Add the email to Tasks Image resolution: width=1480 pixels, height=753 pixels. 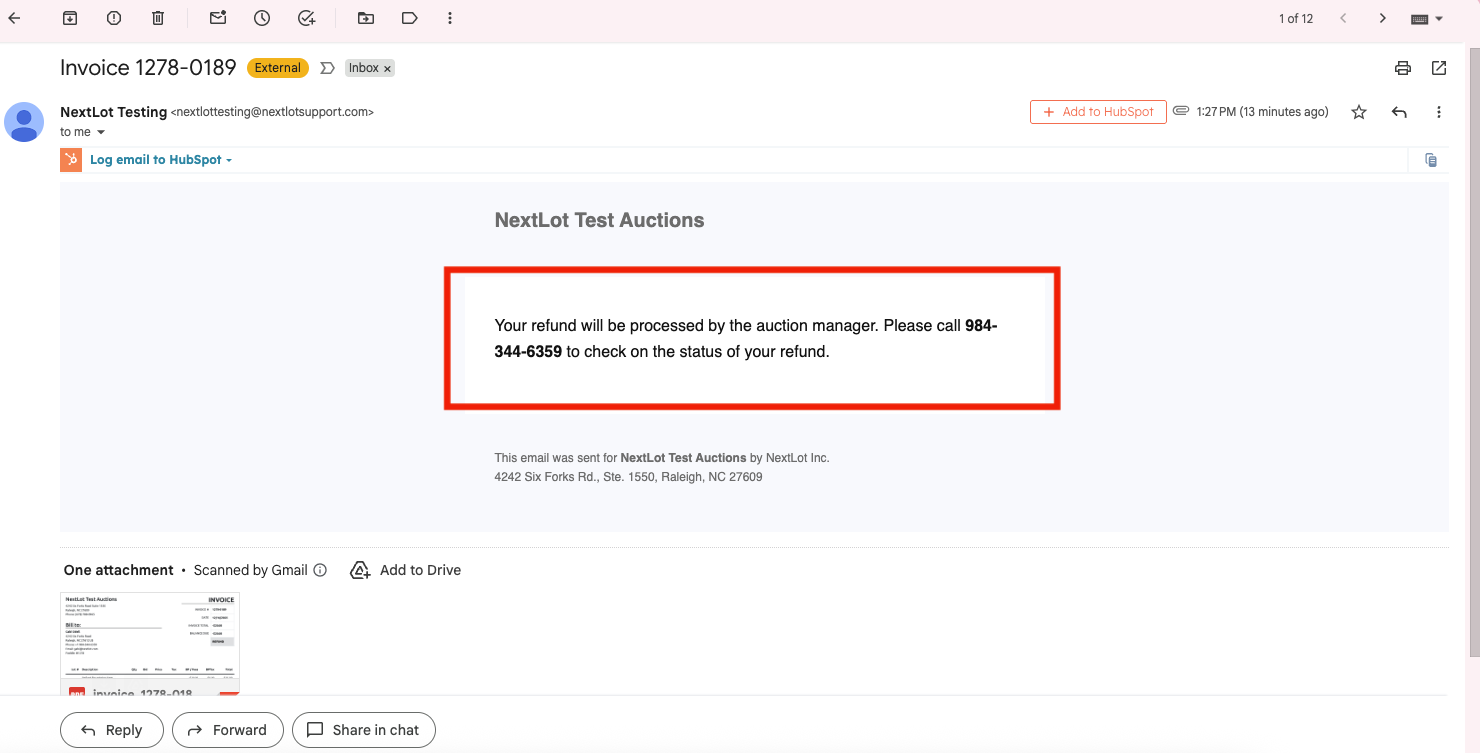click(307, 18)
